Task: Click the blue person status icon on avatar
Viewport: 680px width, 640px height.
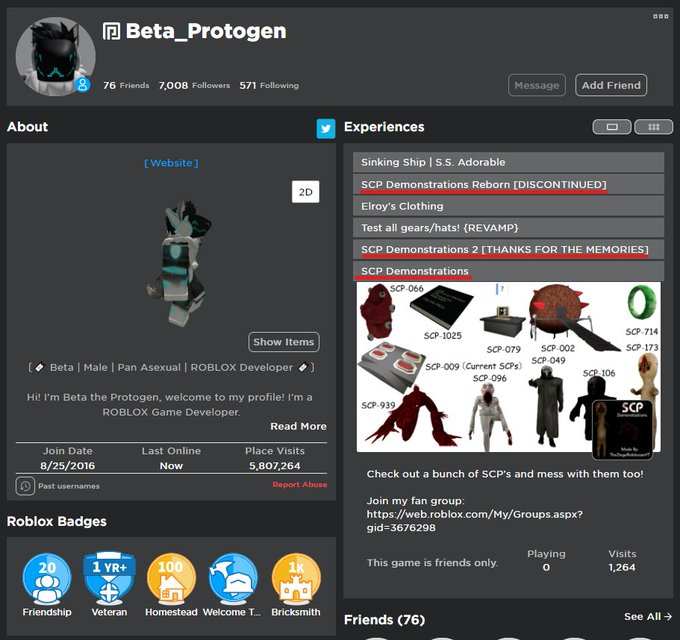Action: [82, 84]
